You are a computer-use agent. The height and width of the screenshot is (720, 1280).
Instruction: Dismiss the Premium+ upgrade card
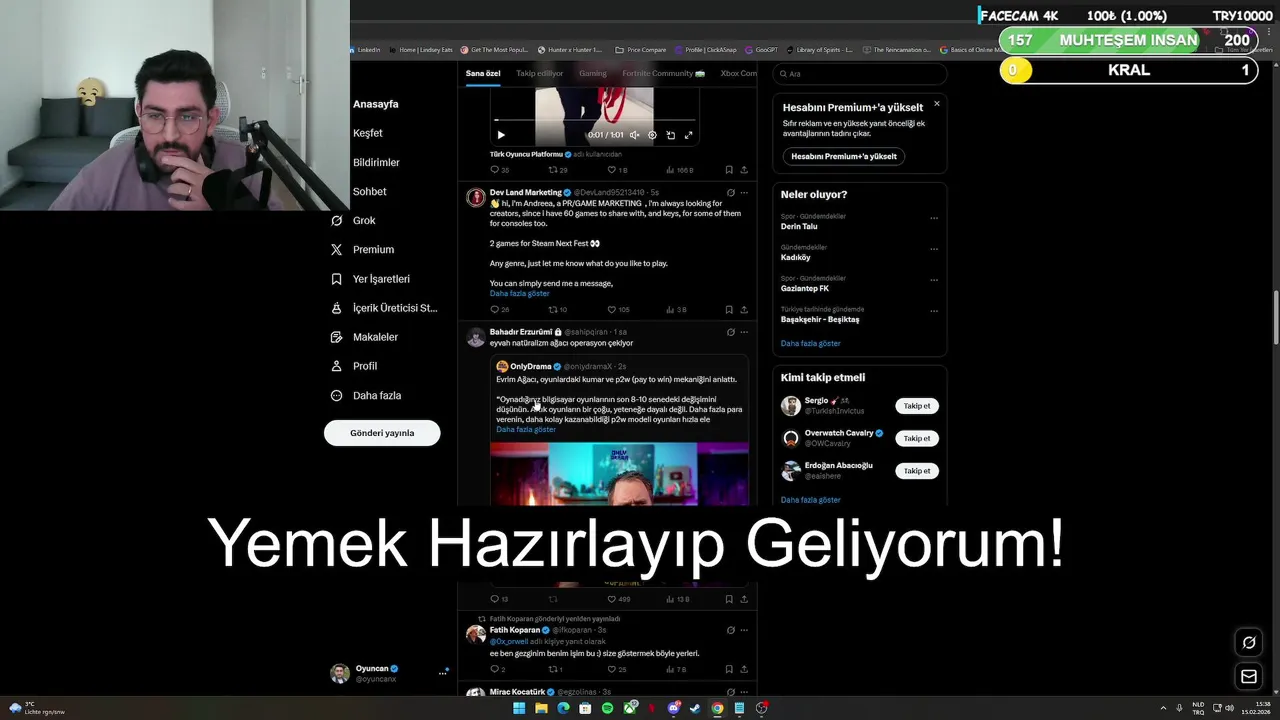coord(937,103)
